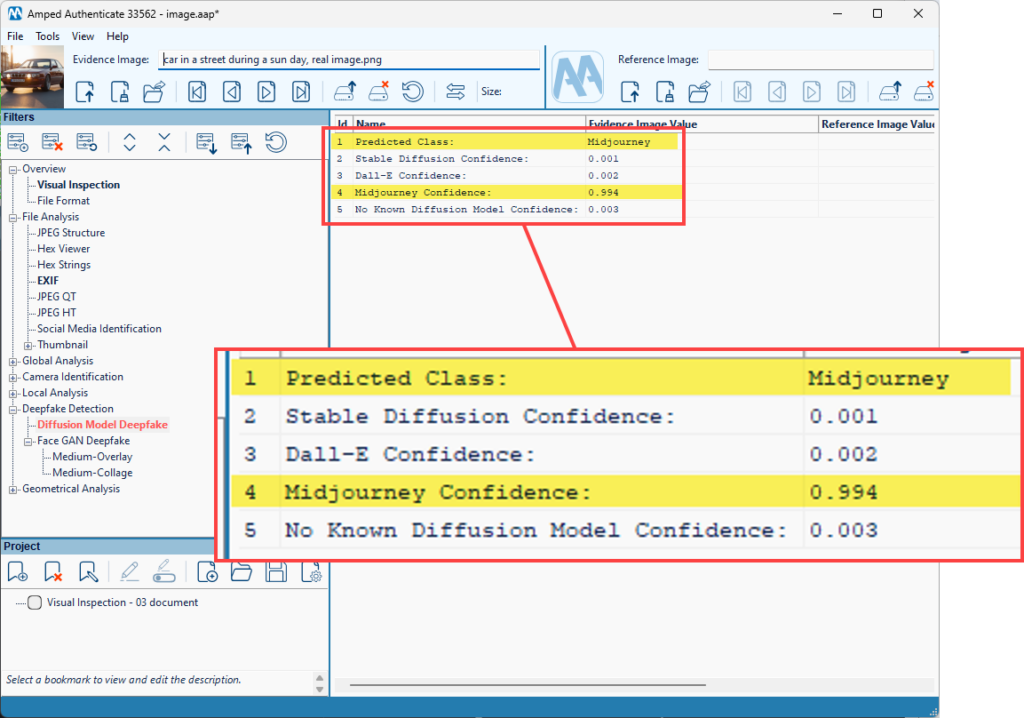
Task: Click the load evidence image icon
Action: coord(85,91)
